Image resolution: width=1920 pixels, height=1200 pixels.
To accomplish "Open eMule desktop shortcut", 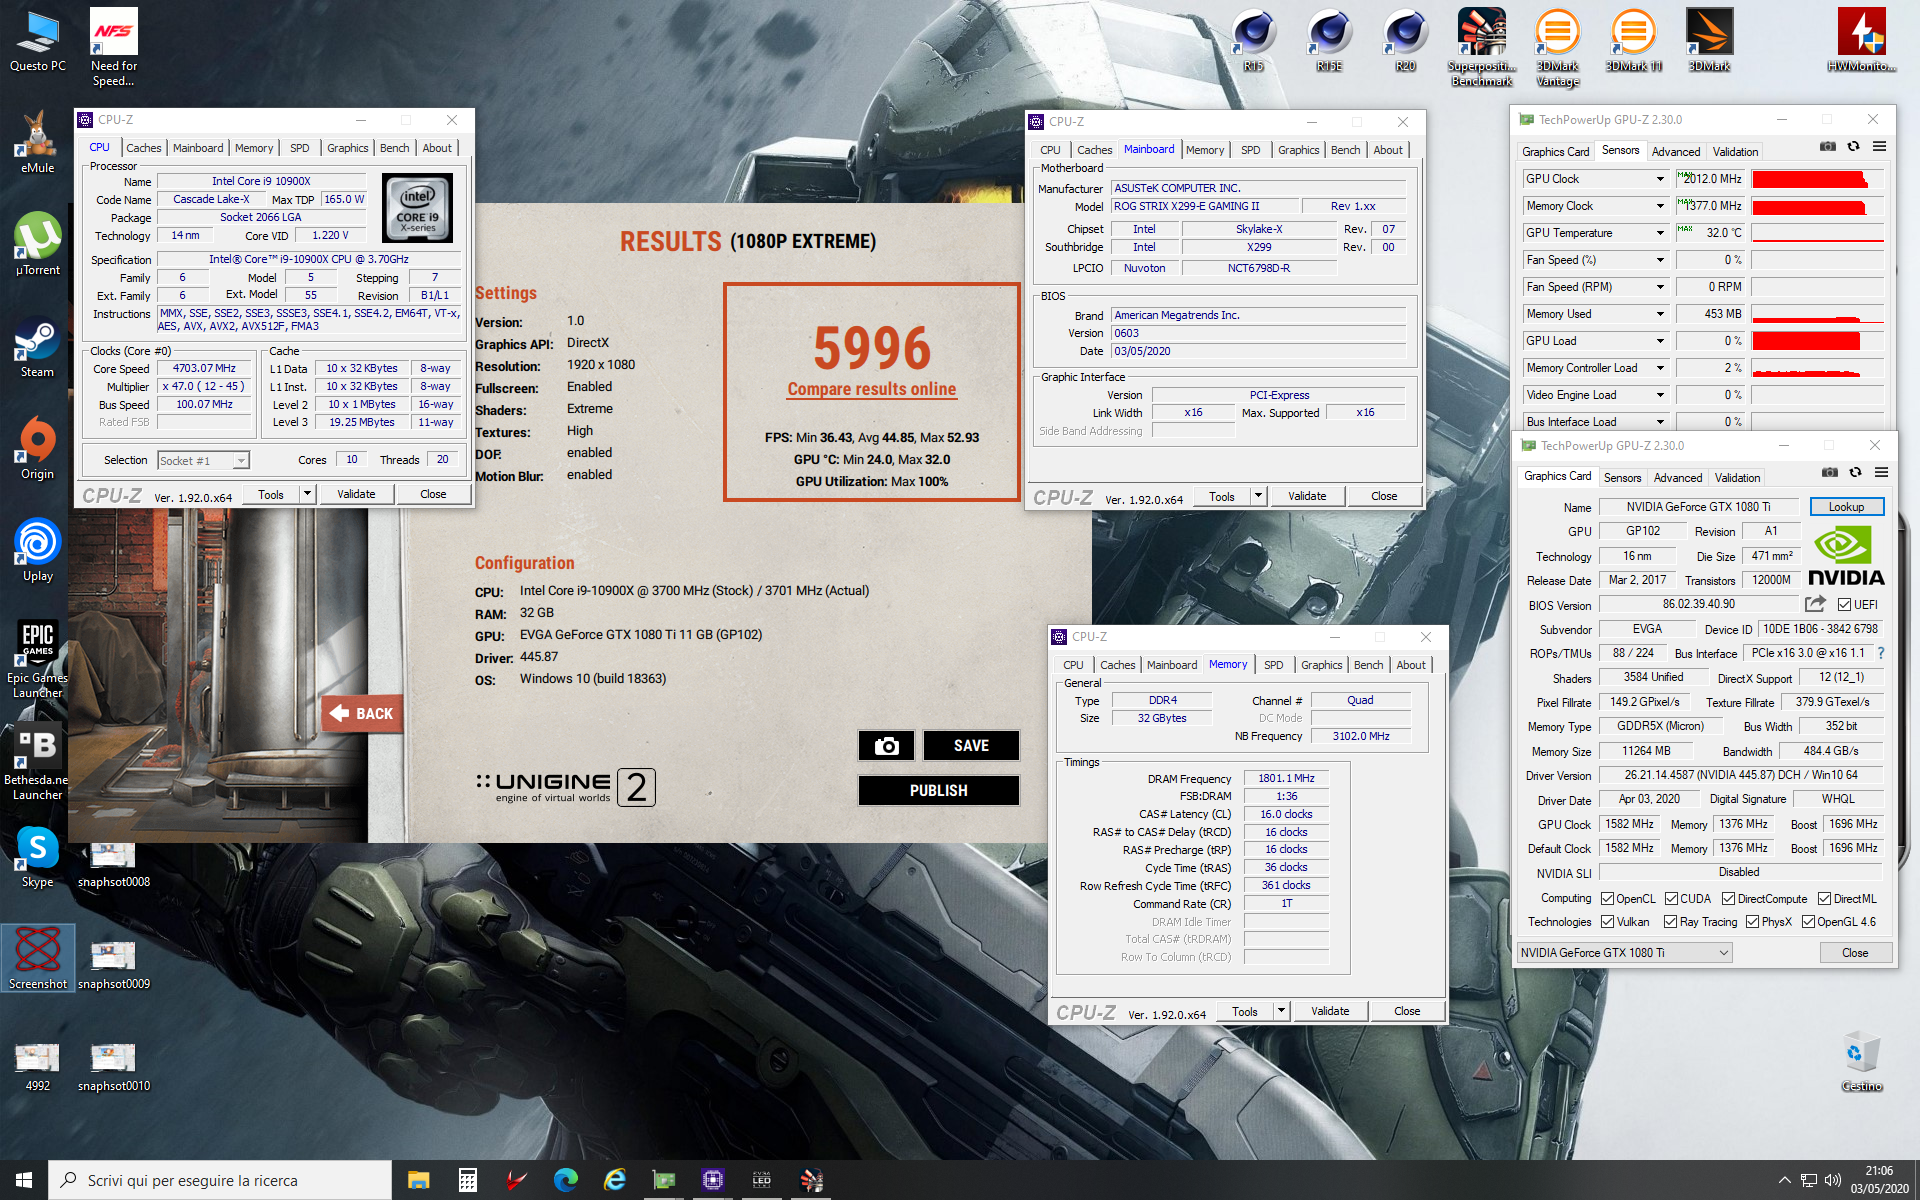I will [38, 142].
